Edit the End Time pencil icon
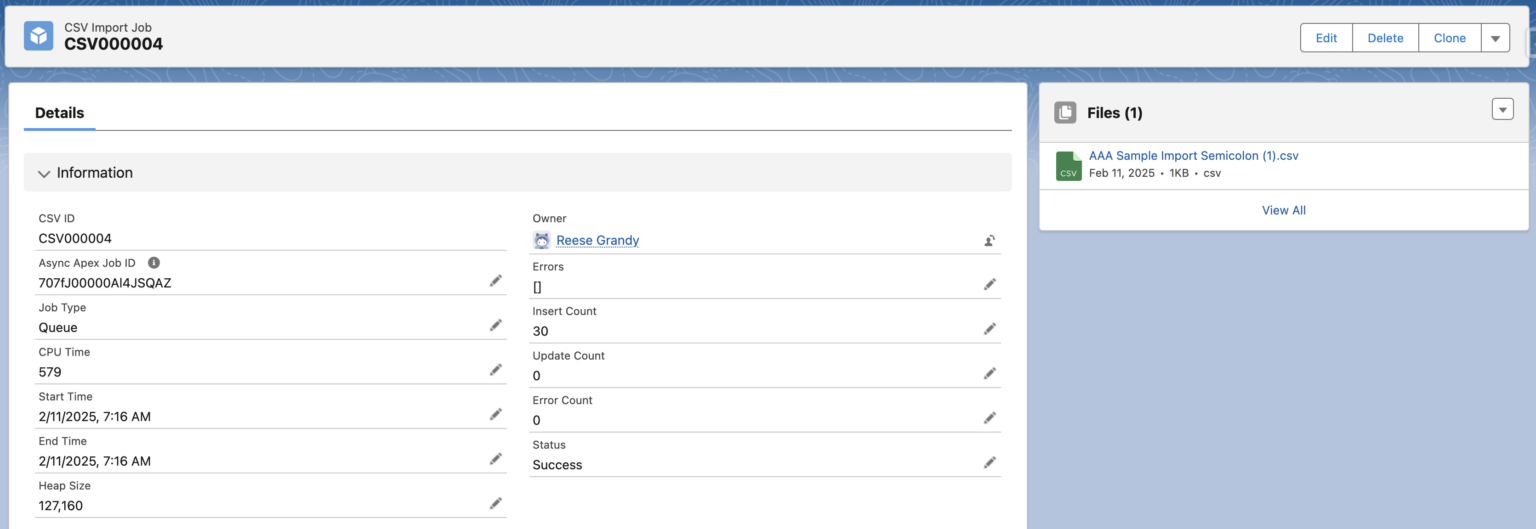1536x529 pixels. pos(495,459)
